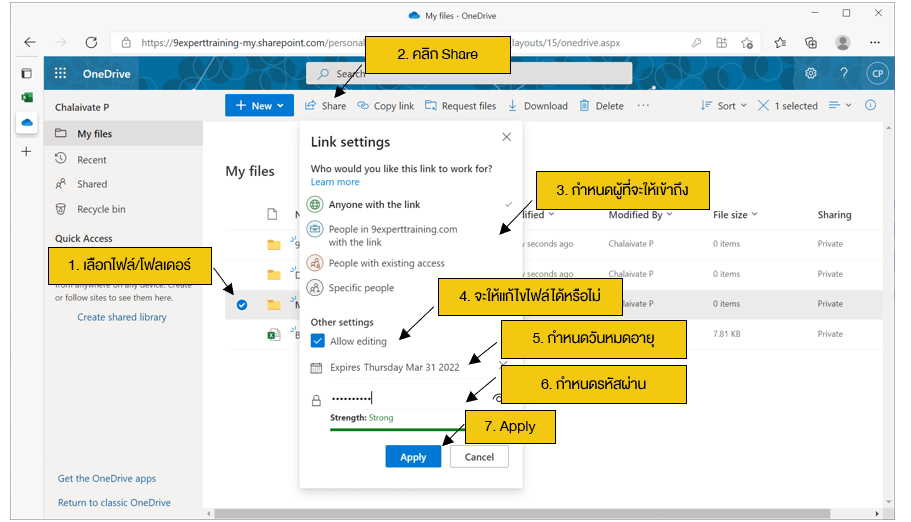911x522 pixels.
Task: Open Recycle bin in left navigation
Action: click(101, 209)
